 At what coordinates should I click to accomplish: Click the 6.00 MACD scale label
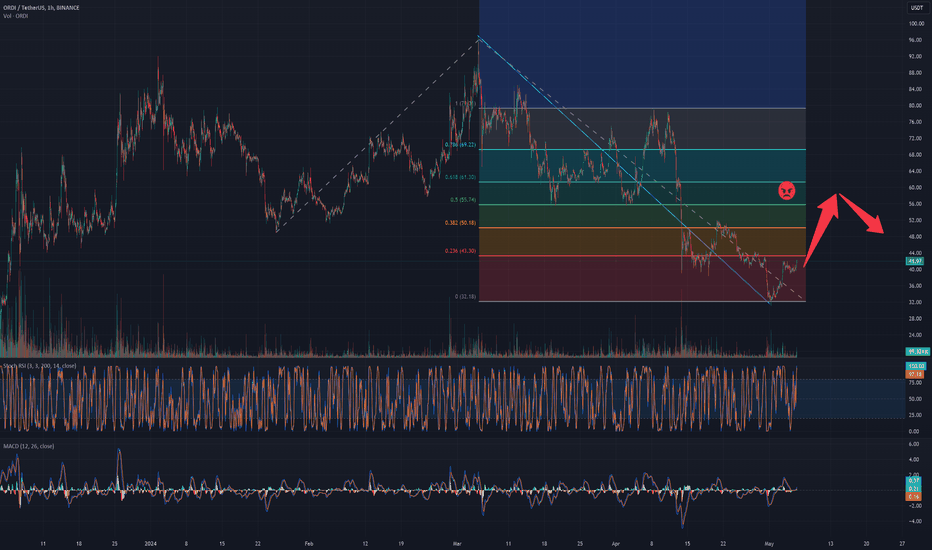click(915, 444)
